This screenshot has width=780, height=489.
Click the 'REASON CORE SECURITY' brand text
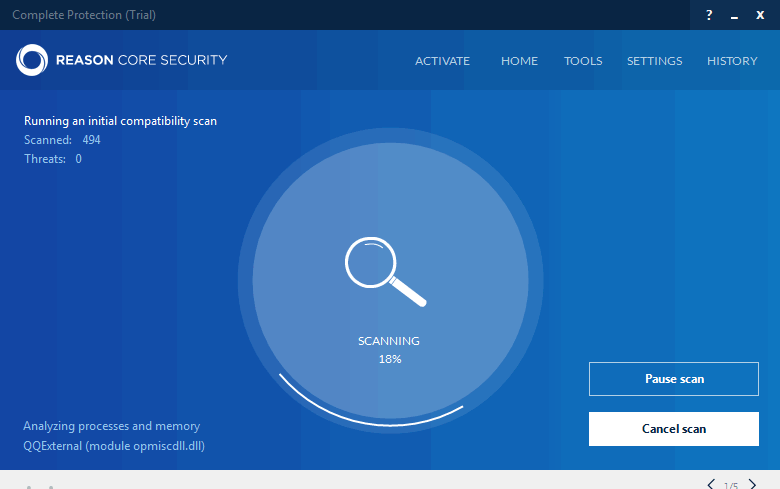tap(141, 60)
